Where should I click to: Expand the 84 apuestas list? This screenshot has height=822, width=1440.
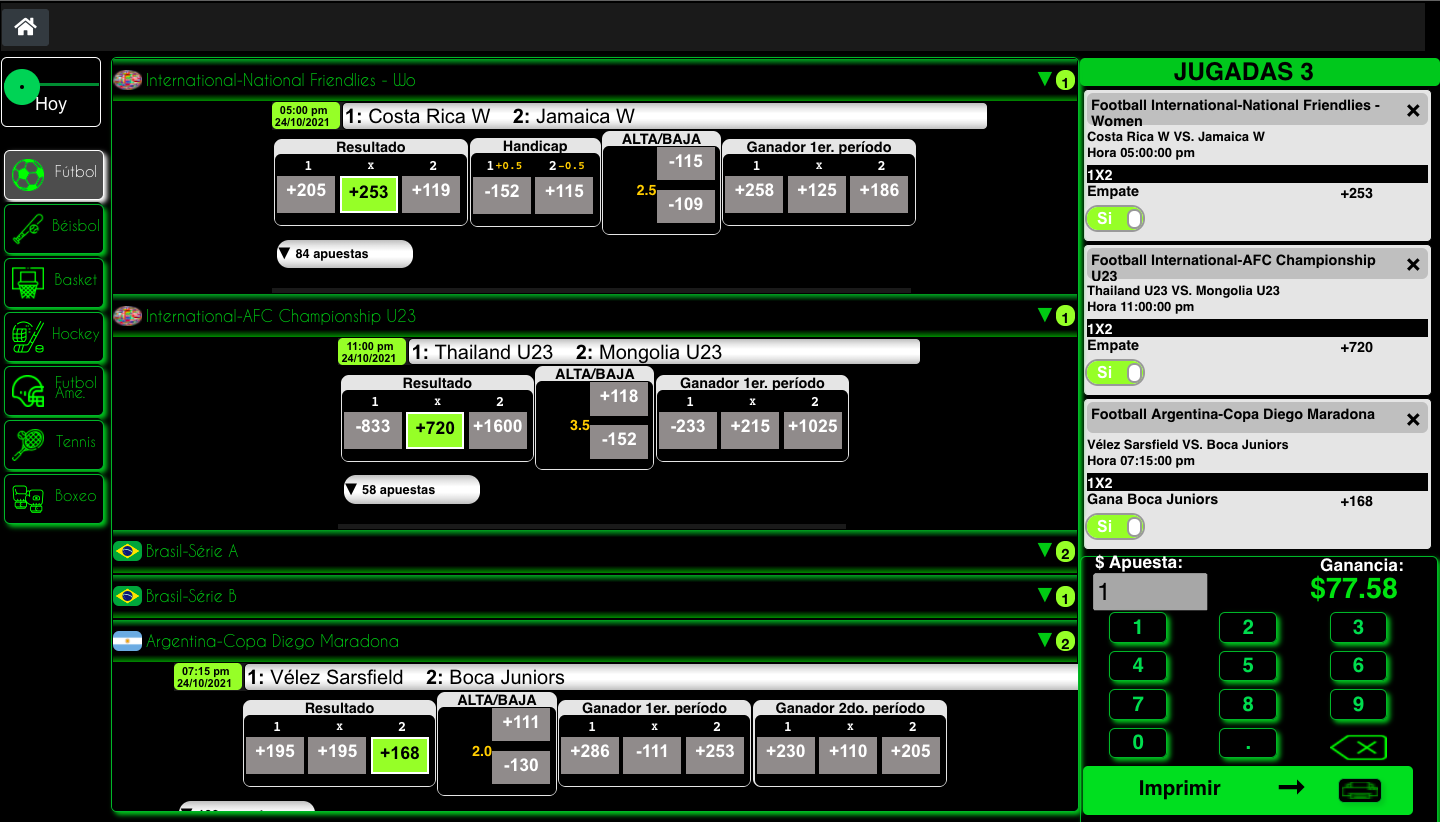tap(344, 254)
